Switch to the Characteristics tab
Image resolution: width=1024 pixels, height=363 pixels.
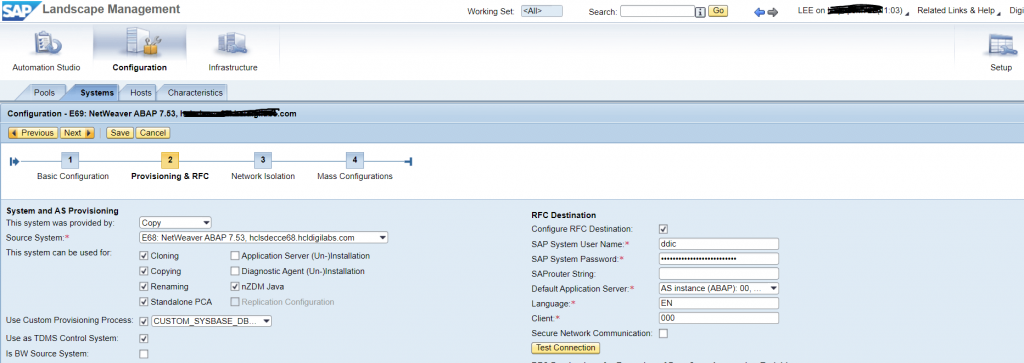pos(195,93)
